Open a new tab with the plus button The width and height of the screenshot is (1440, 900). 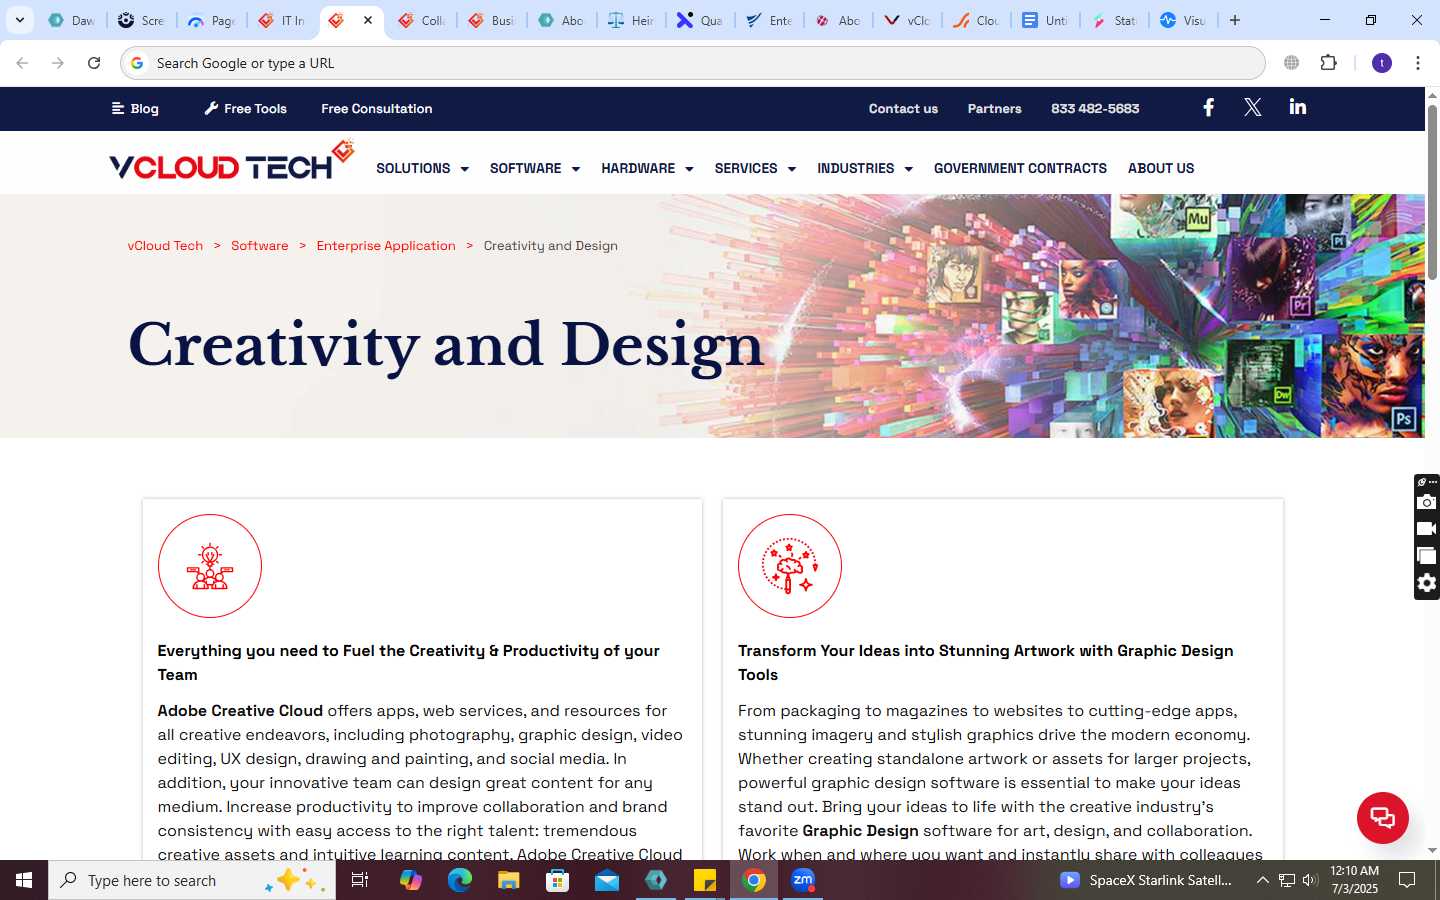click(1235, 20)
